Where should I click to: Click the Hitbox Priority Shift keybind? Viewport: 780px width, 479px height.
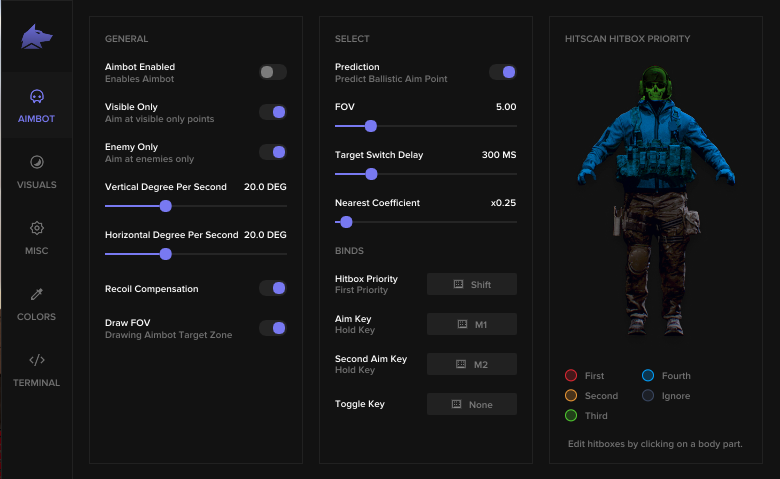[x=472, y=284]
